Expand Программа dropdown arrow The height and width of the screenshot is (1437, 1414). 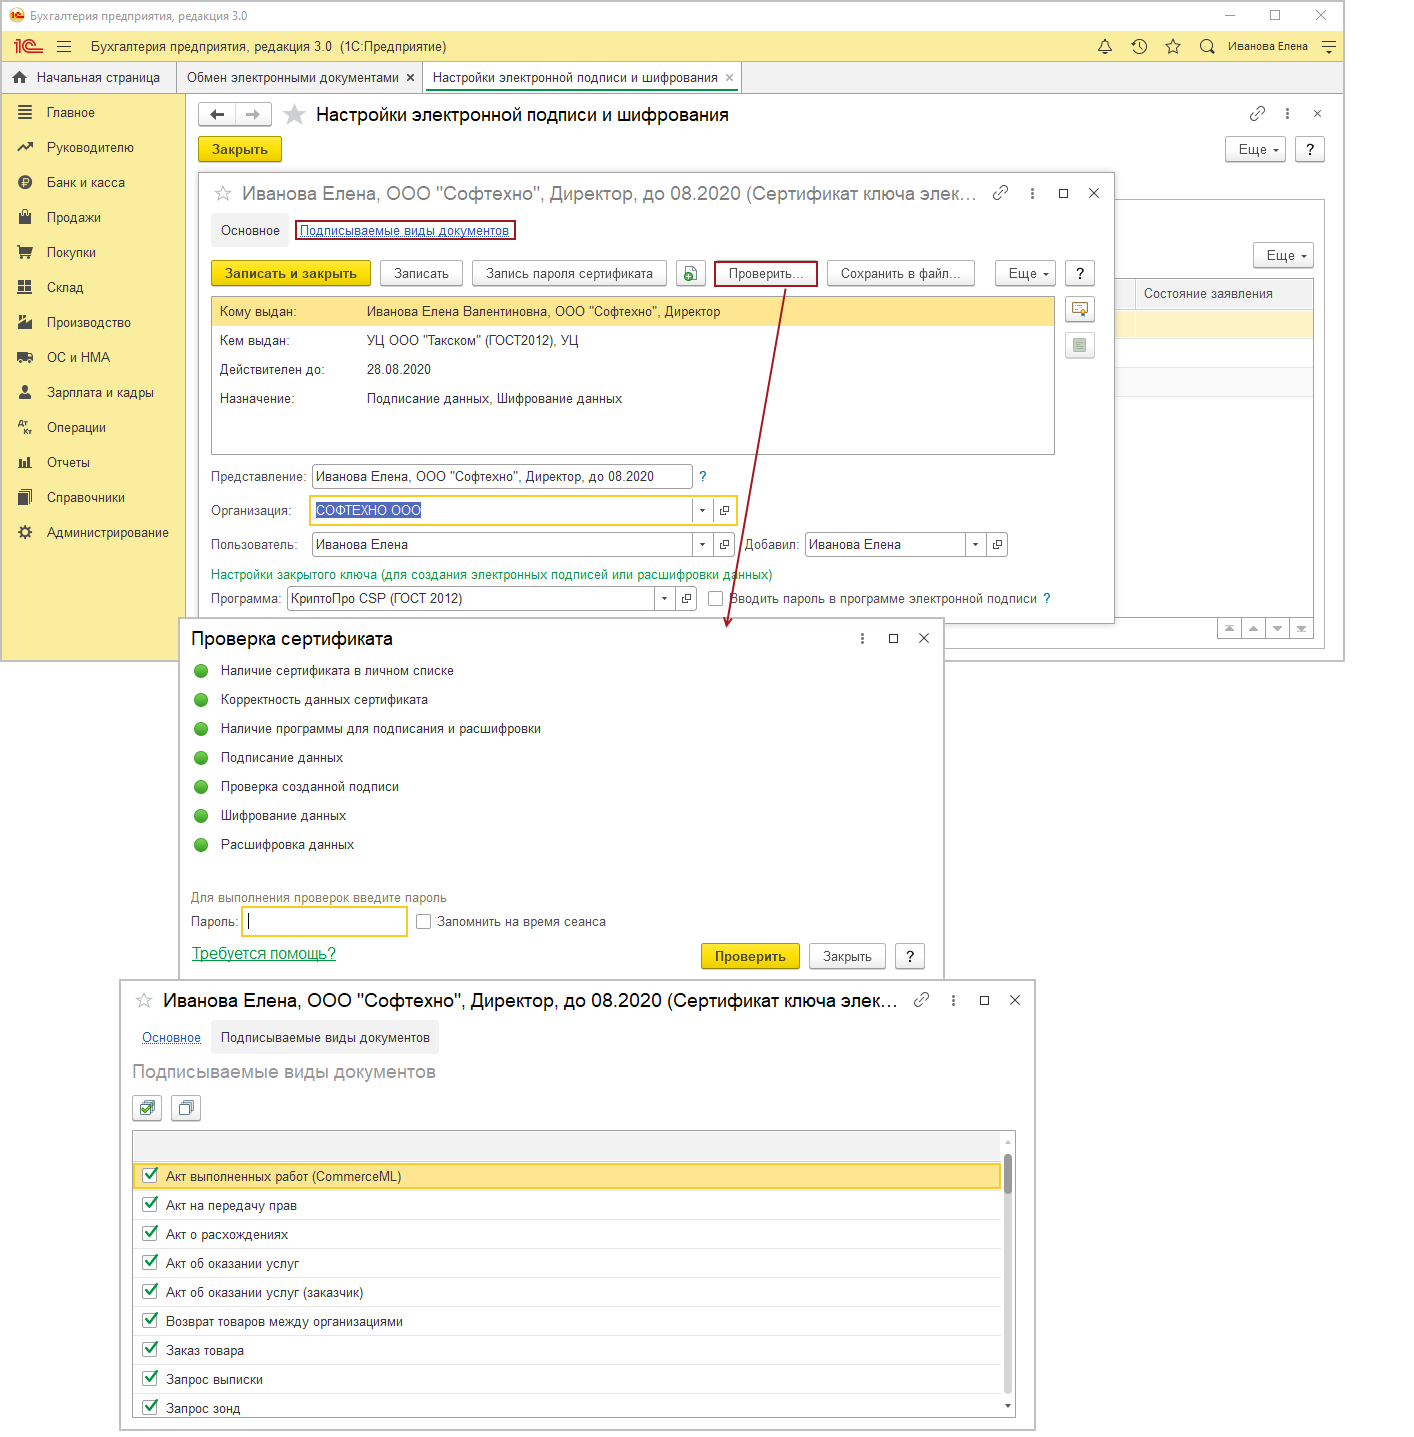pos(664,598)
